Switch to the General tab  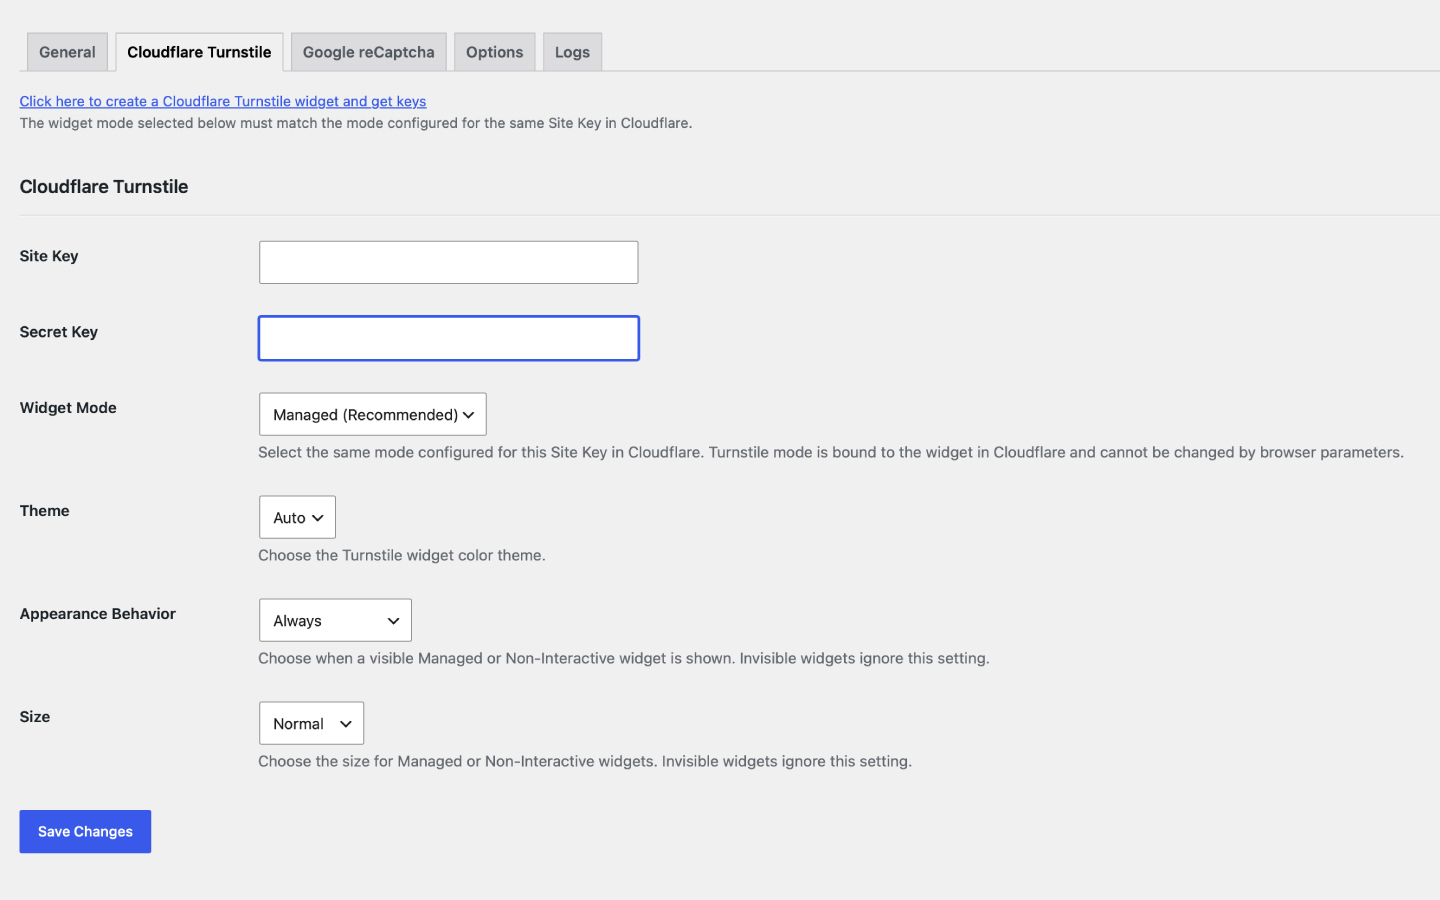click(67, 52)
